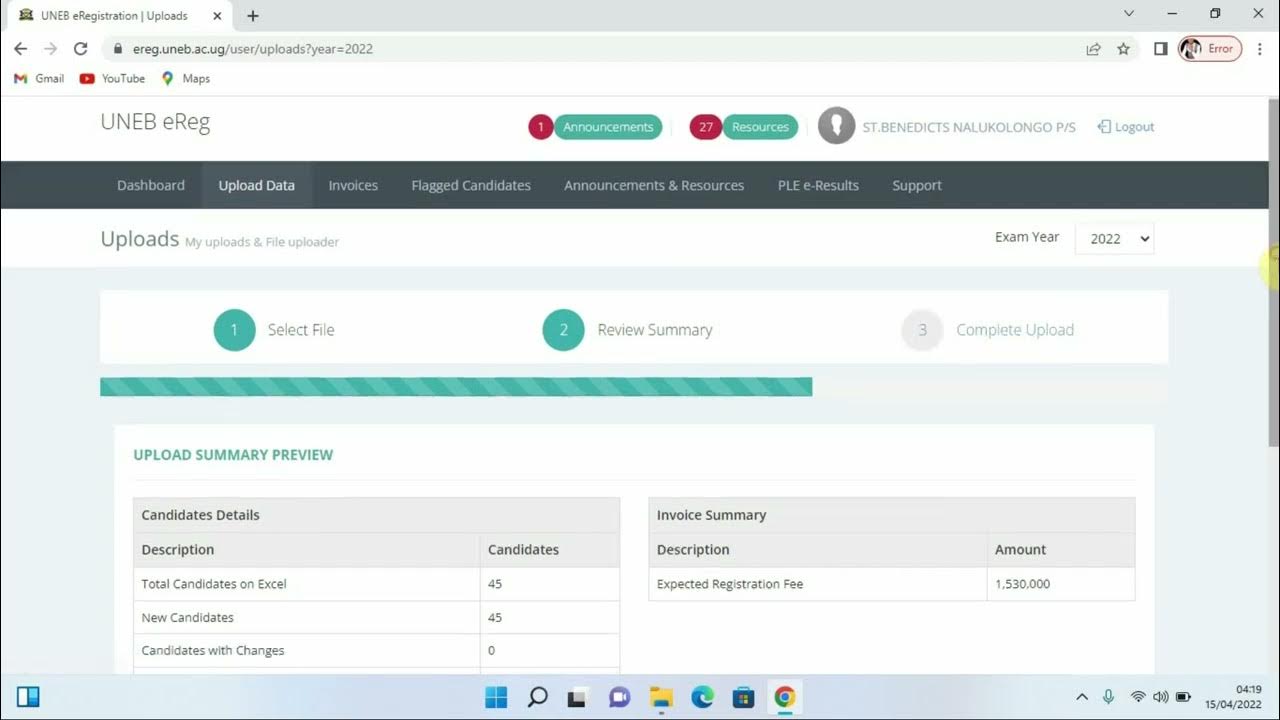The height and width of the screenshot is (720, 1280).
Task: Launch the Teams chat taskbar icon
Action: tap(619, 697)
